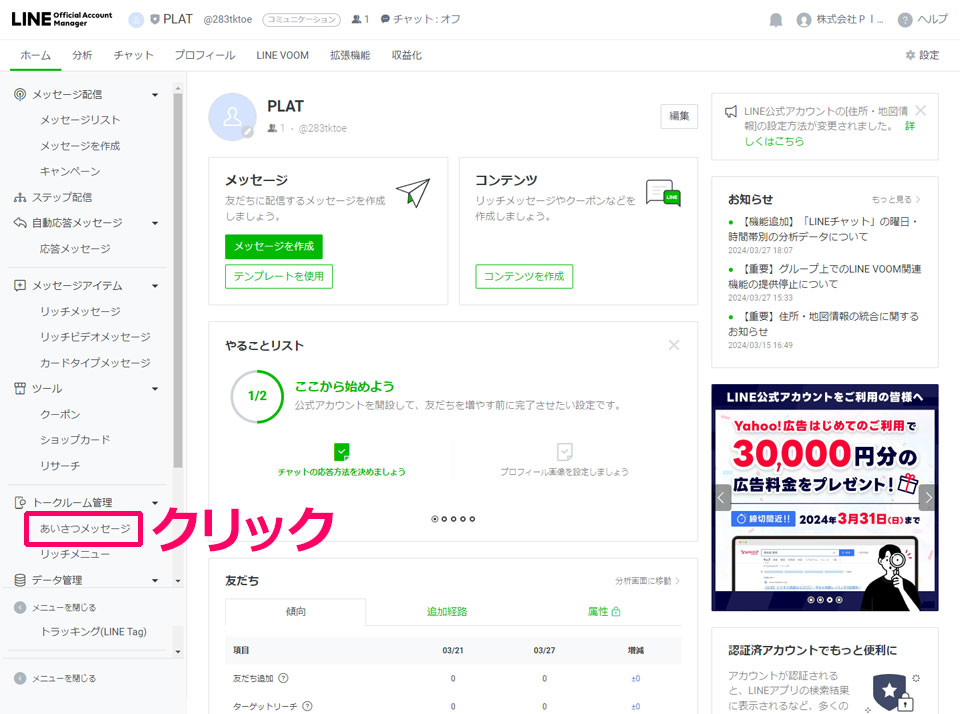Open トラッキング(LINE Tag) in sidebar
This screenshot has width=960, height=714.
[x=94, y=631]
